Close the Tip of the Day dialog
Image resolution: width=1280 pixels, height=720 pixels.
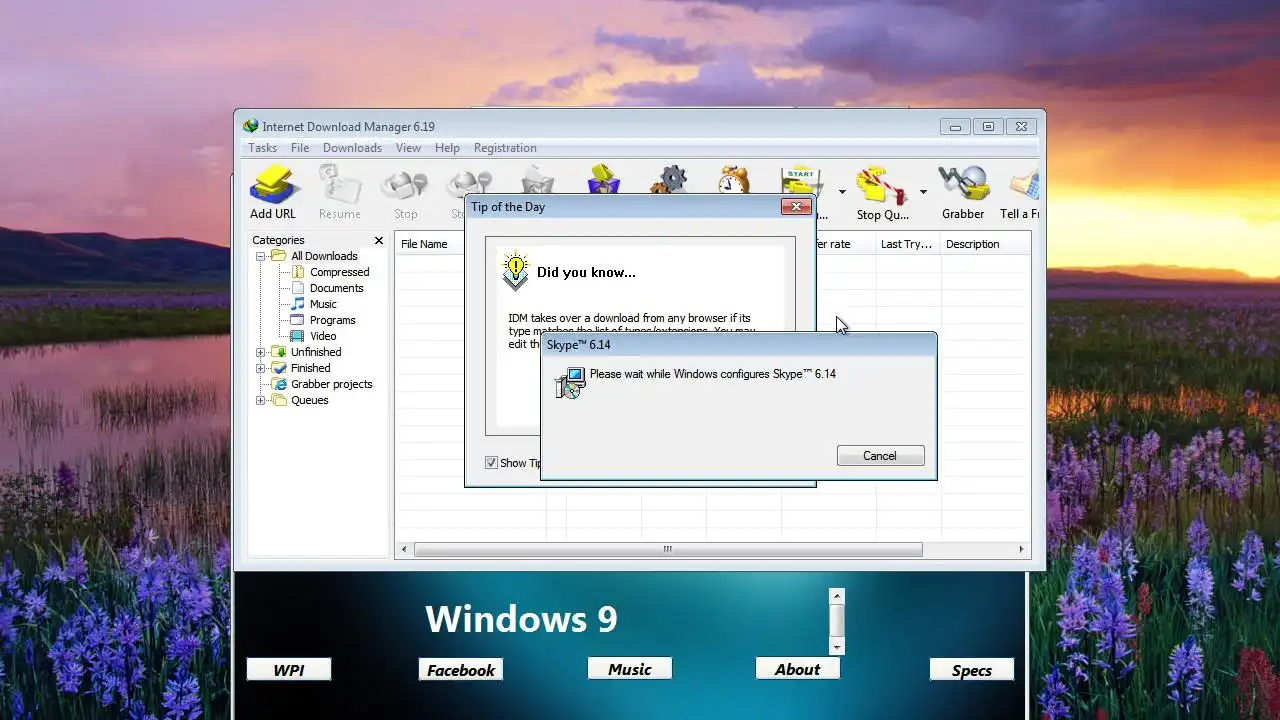click(x=796, y=206)
